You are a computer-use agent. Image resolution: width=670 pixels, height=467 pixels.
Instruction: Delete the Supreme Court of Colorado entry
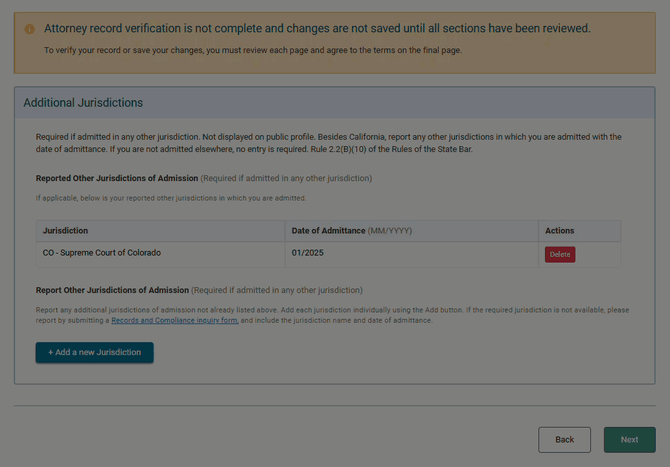click(x=559, y=254)
